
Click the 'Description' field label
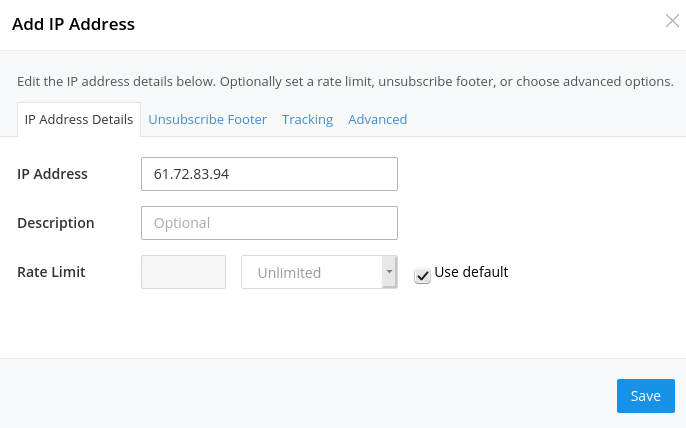[56, 223]
